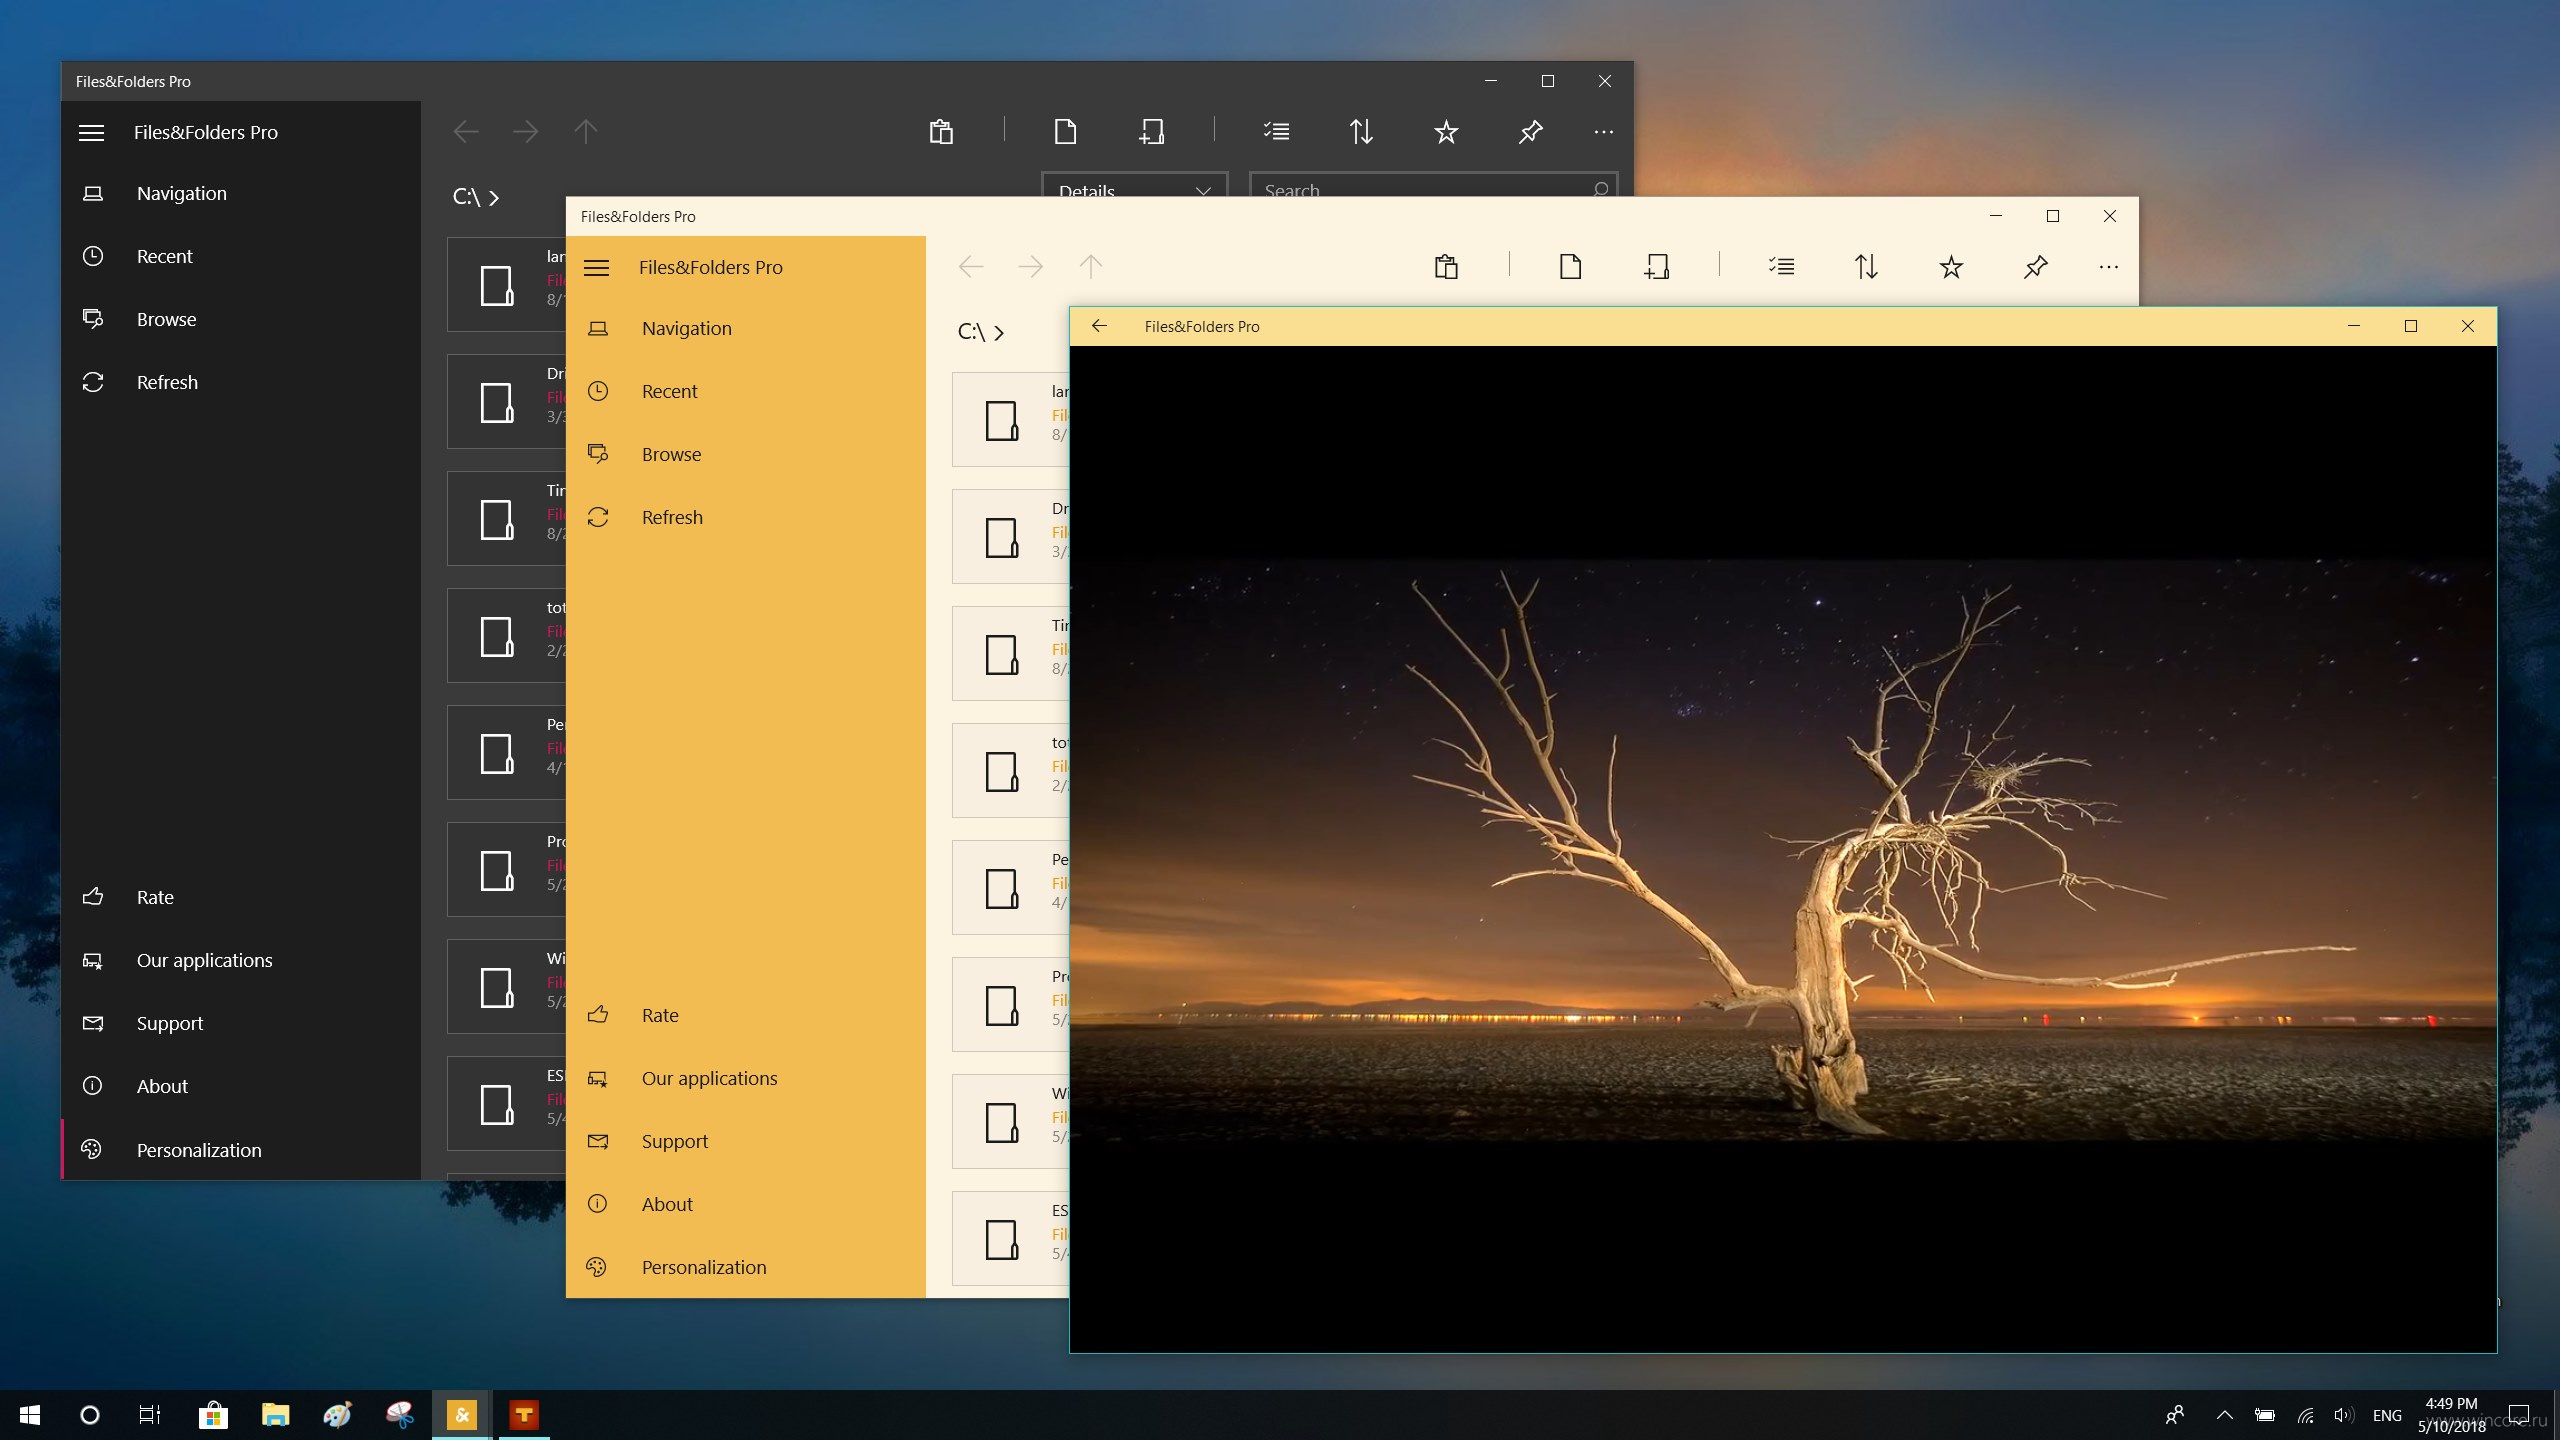The width and height of the screenshot is (2560, 1440).
Task: Open Navigation in yellow window sidebar
Action: [x=746, y=328]
